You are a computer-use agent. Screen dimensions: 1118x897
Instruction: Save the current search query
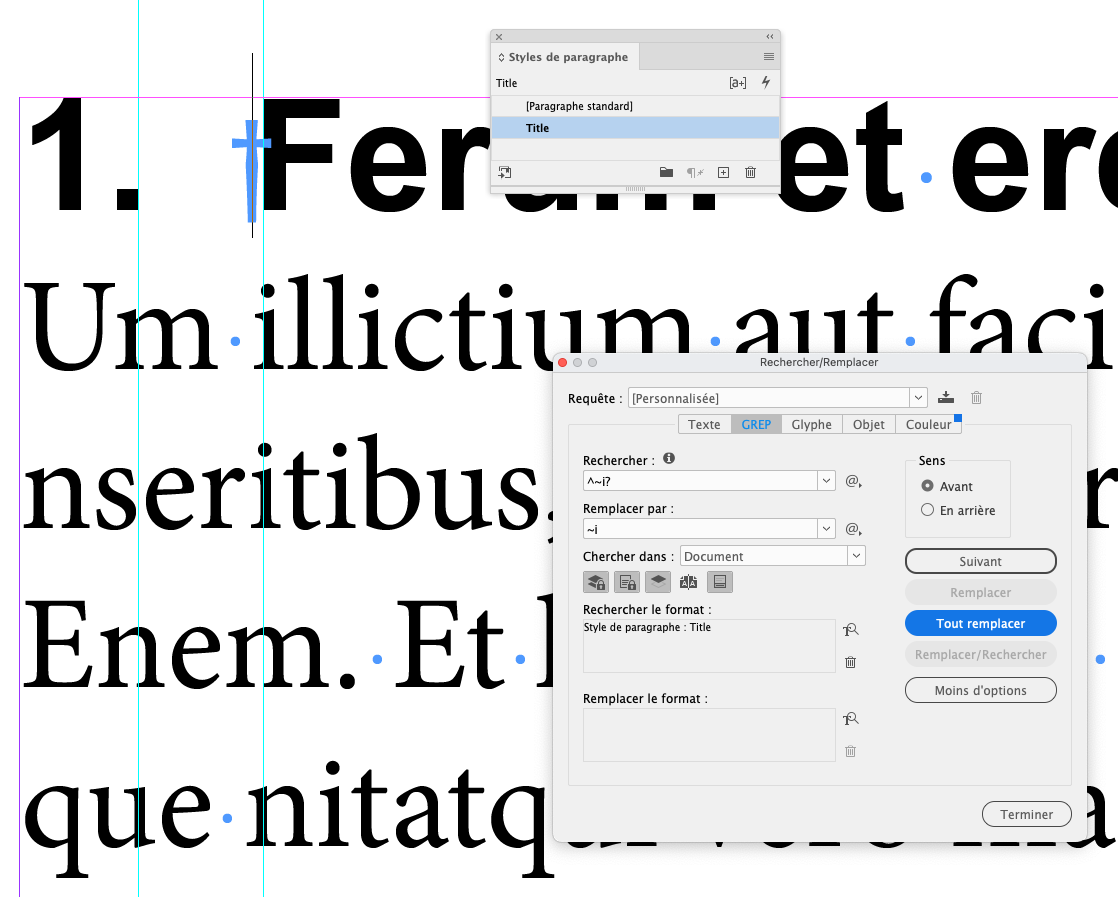click(946, 397)
